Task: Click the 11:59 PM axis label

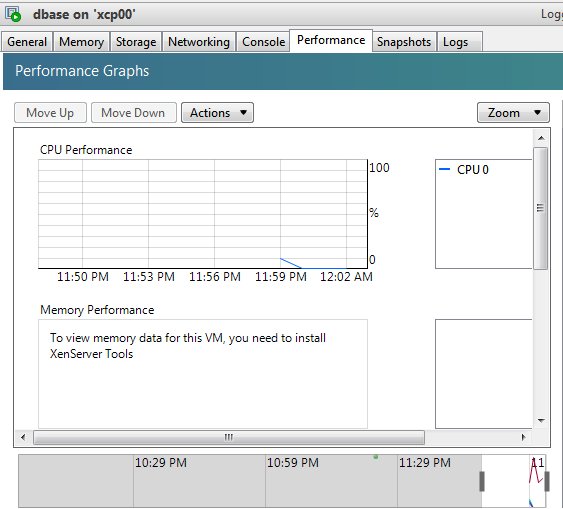Action: pos(281,277)
